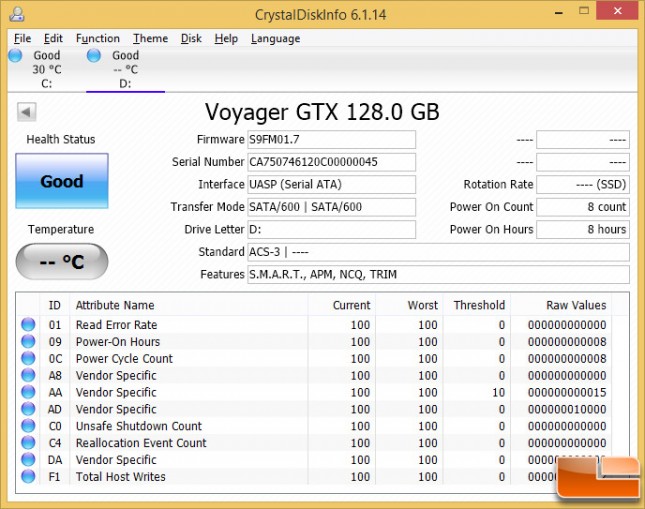Image resolution: width=645 pixels, height=509 pixels.
Task: Select the D: disk tab
Action: 125,69
